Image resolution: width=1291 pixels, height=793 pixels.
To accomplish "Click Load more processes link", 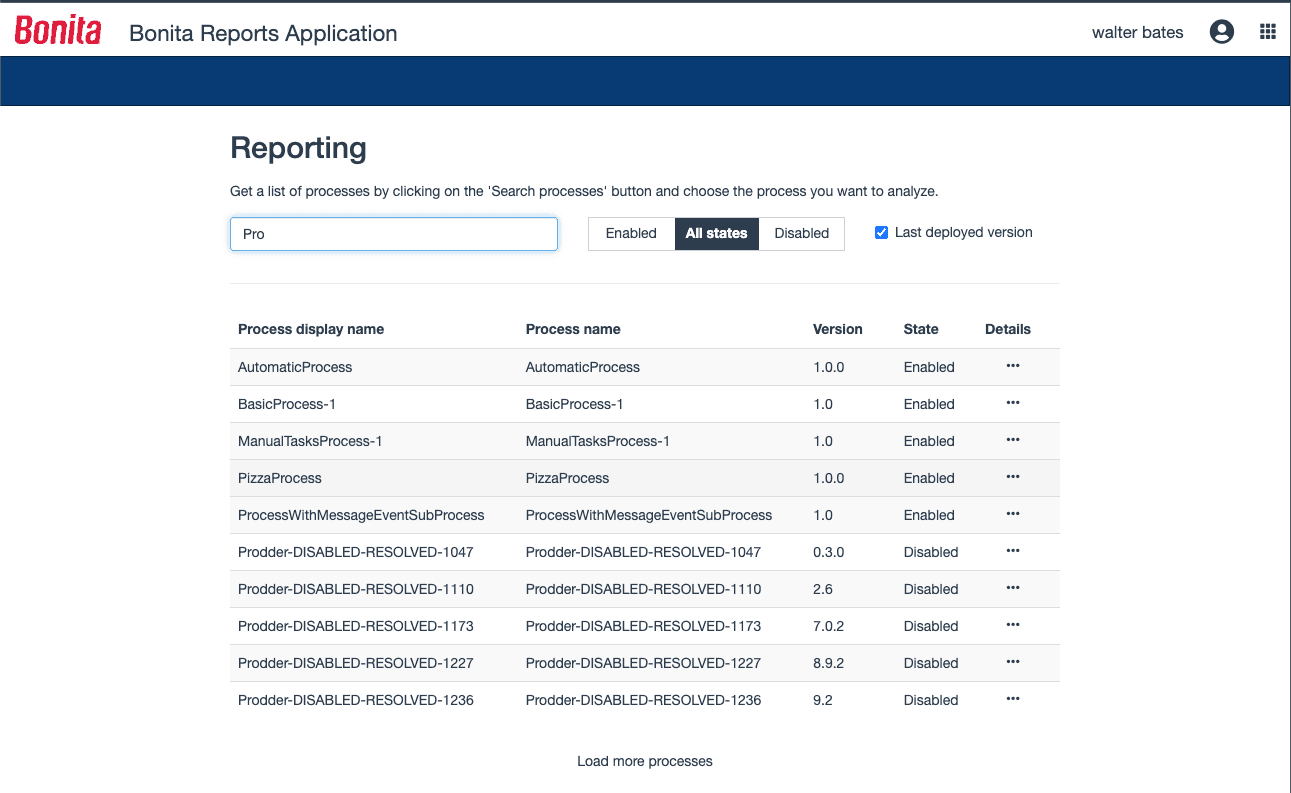I will [x=644, y=761].
